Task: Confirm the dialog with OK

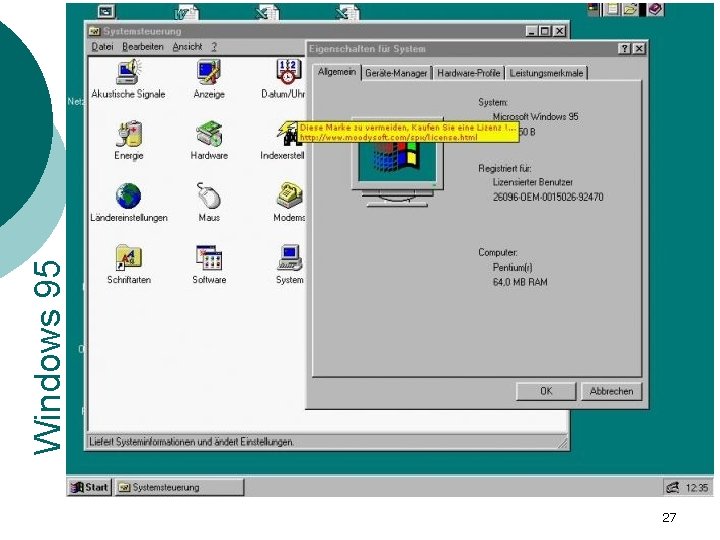Action: [x=546, y=391]
